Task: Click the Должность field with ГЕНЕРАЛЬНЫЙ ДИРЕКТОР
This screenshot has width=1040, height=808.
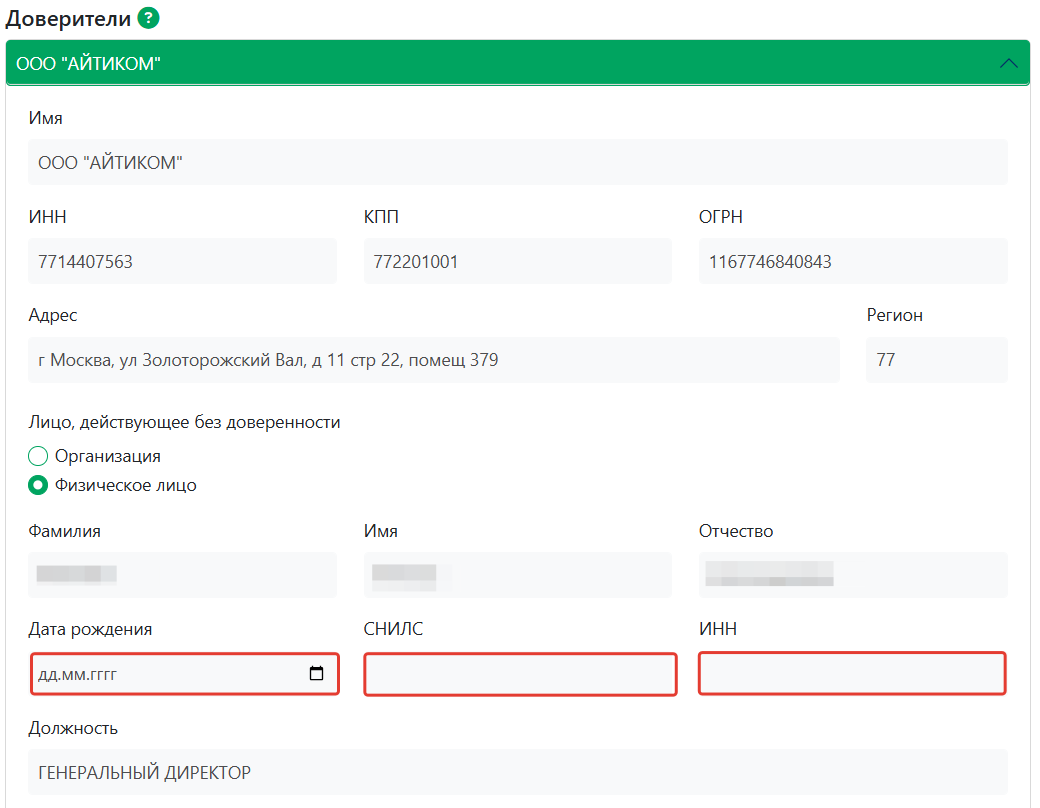Action: (x=517, y=772)
